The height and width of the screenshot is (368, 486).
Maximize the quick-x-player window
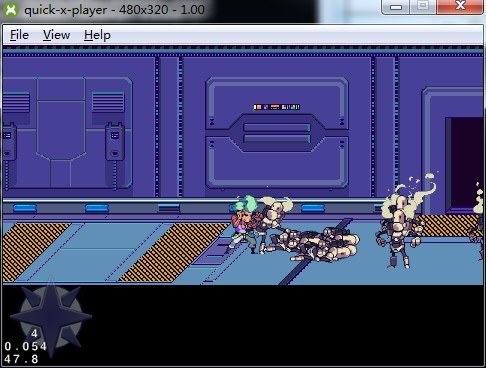pyautogui.click(x=423, y=7)
